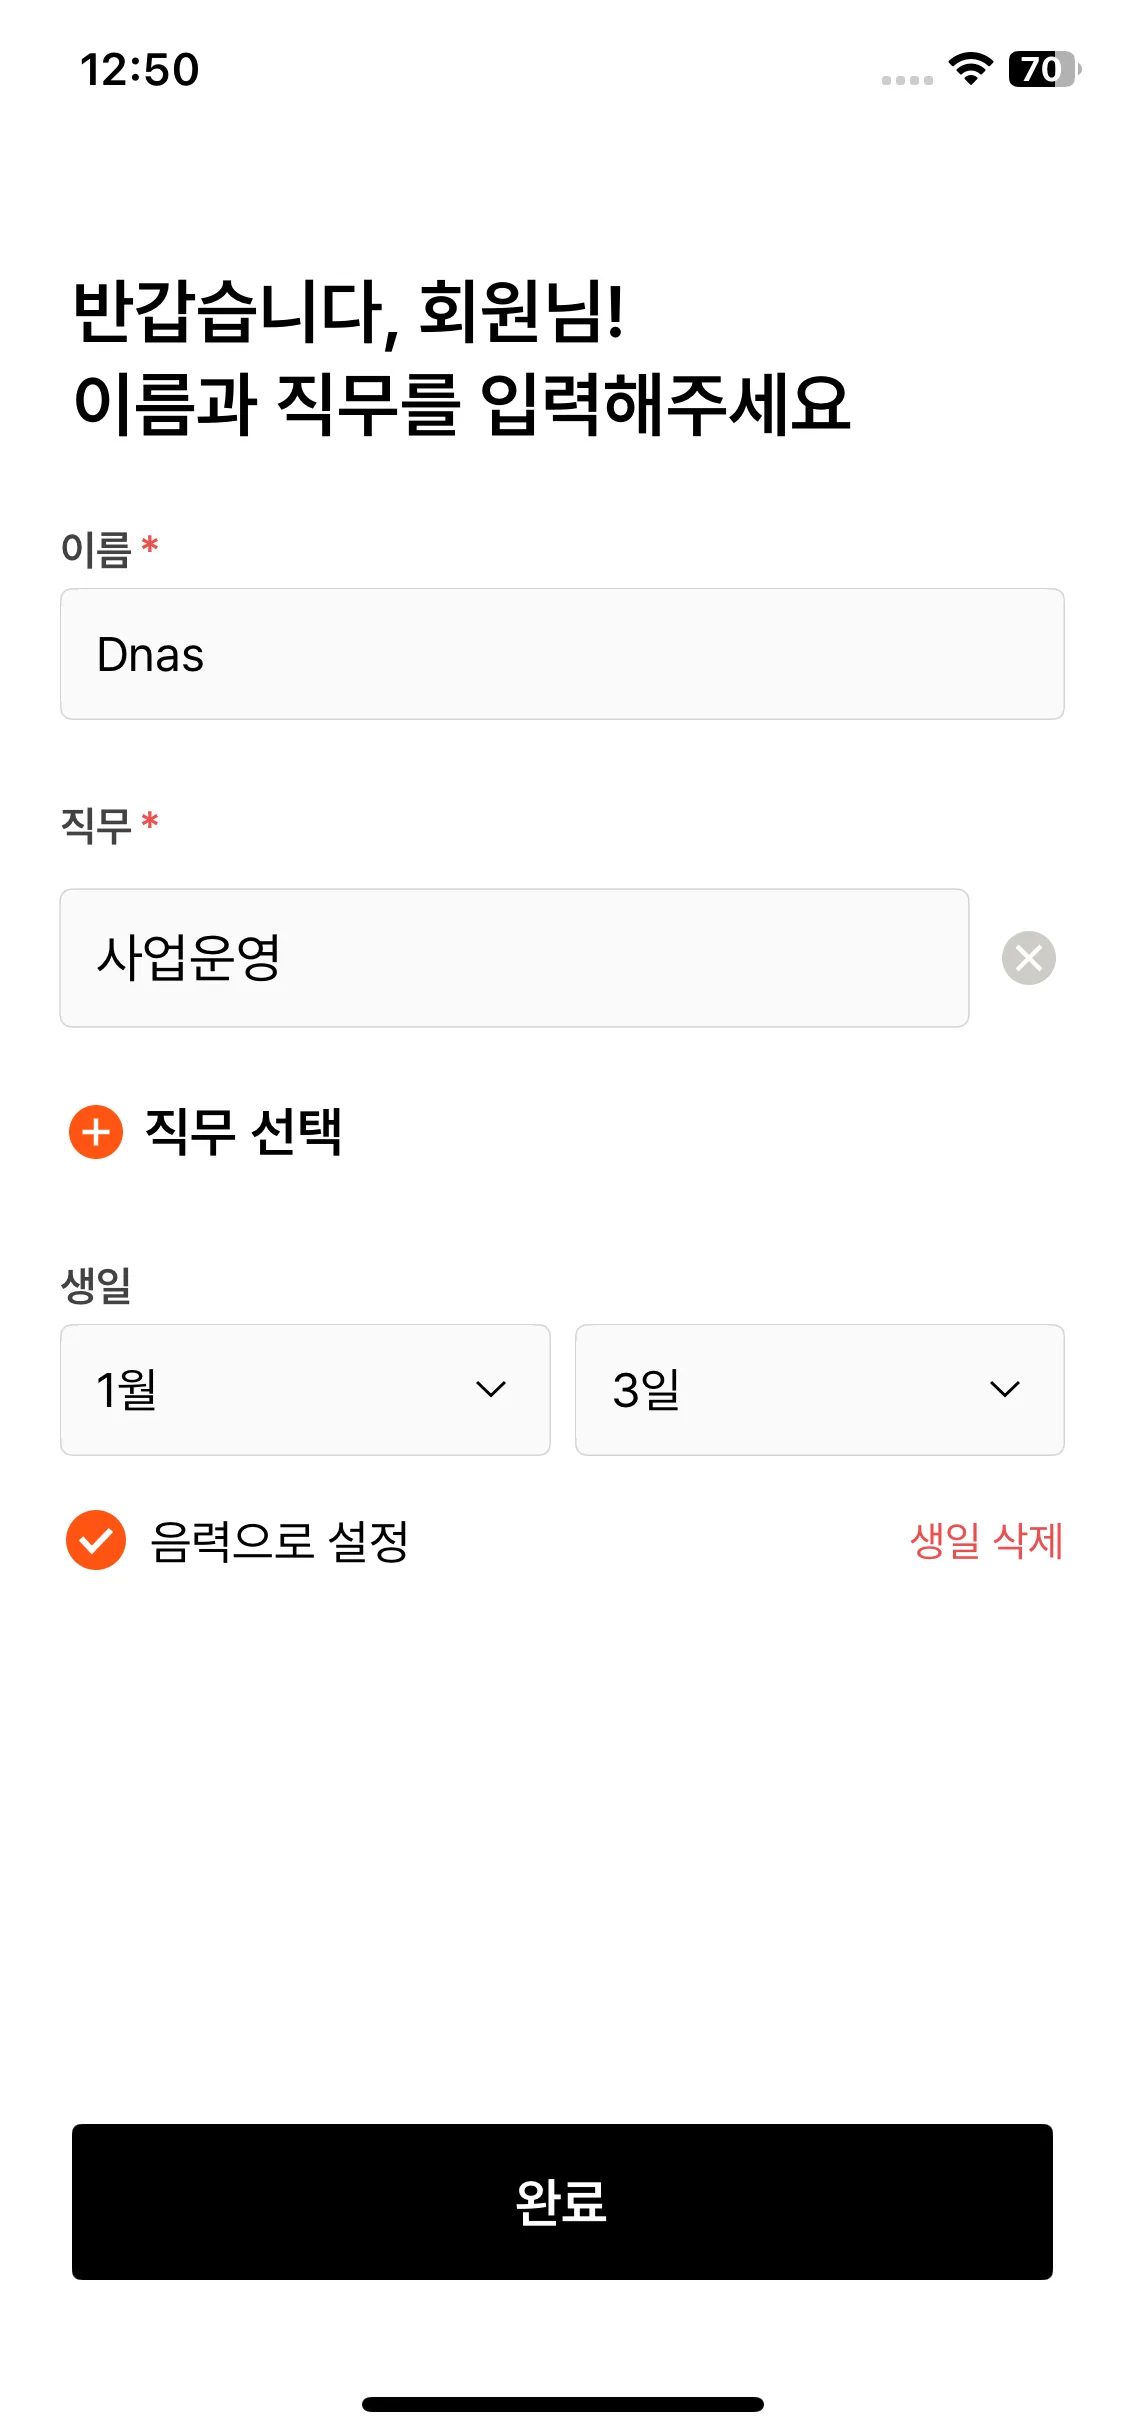Tap the Wi-Fi status icon
1125x2436 pixels.
click(x=970, y=69)
